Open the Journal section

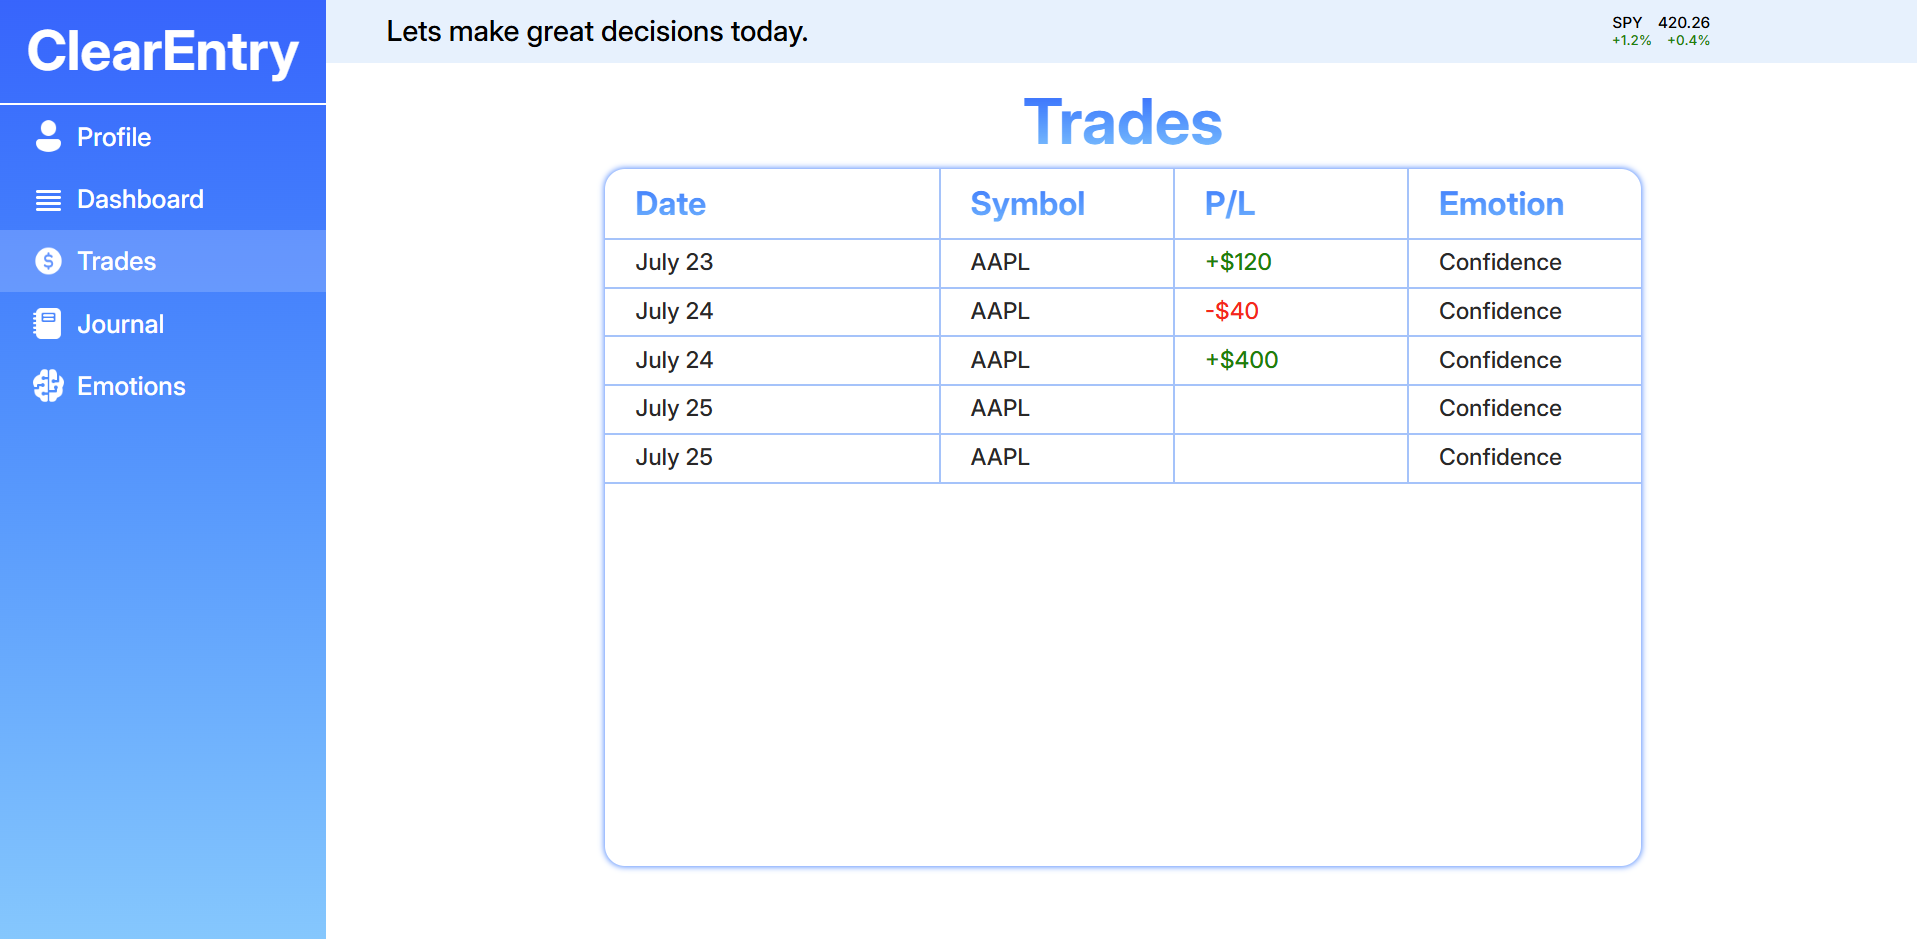(x=163, y=324)
